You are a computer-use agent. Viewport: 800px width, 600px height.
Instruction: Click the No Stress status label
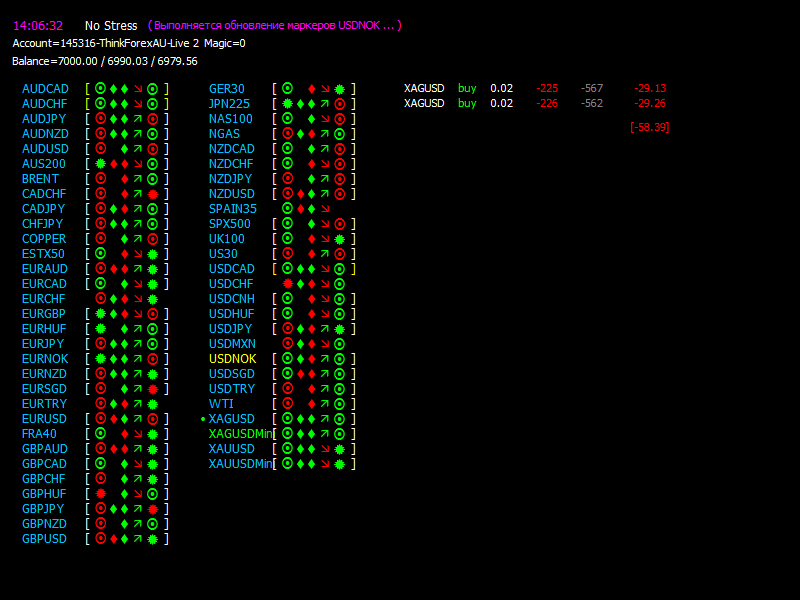[111, 26]
